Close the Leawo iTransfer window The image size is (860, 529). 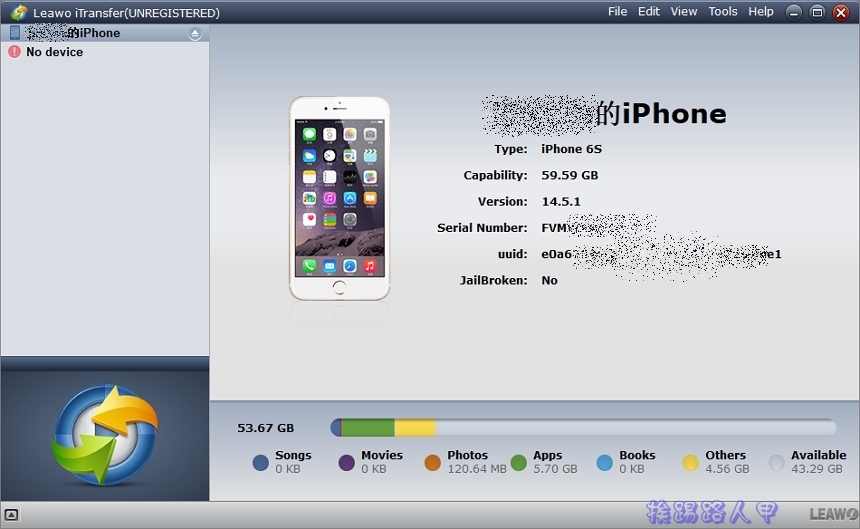pyautogui.click(x=841, y=12)
